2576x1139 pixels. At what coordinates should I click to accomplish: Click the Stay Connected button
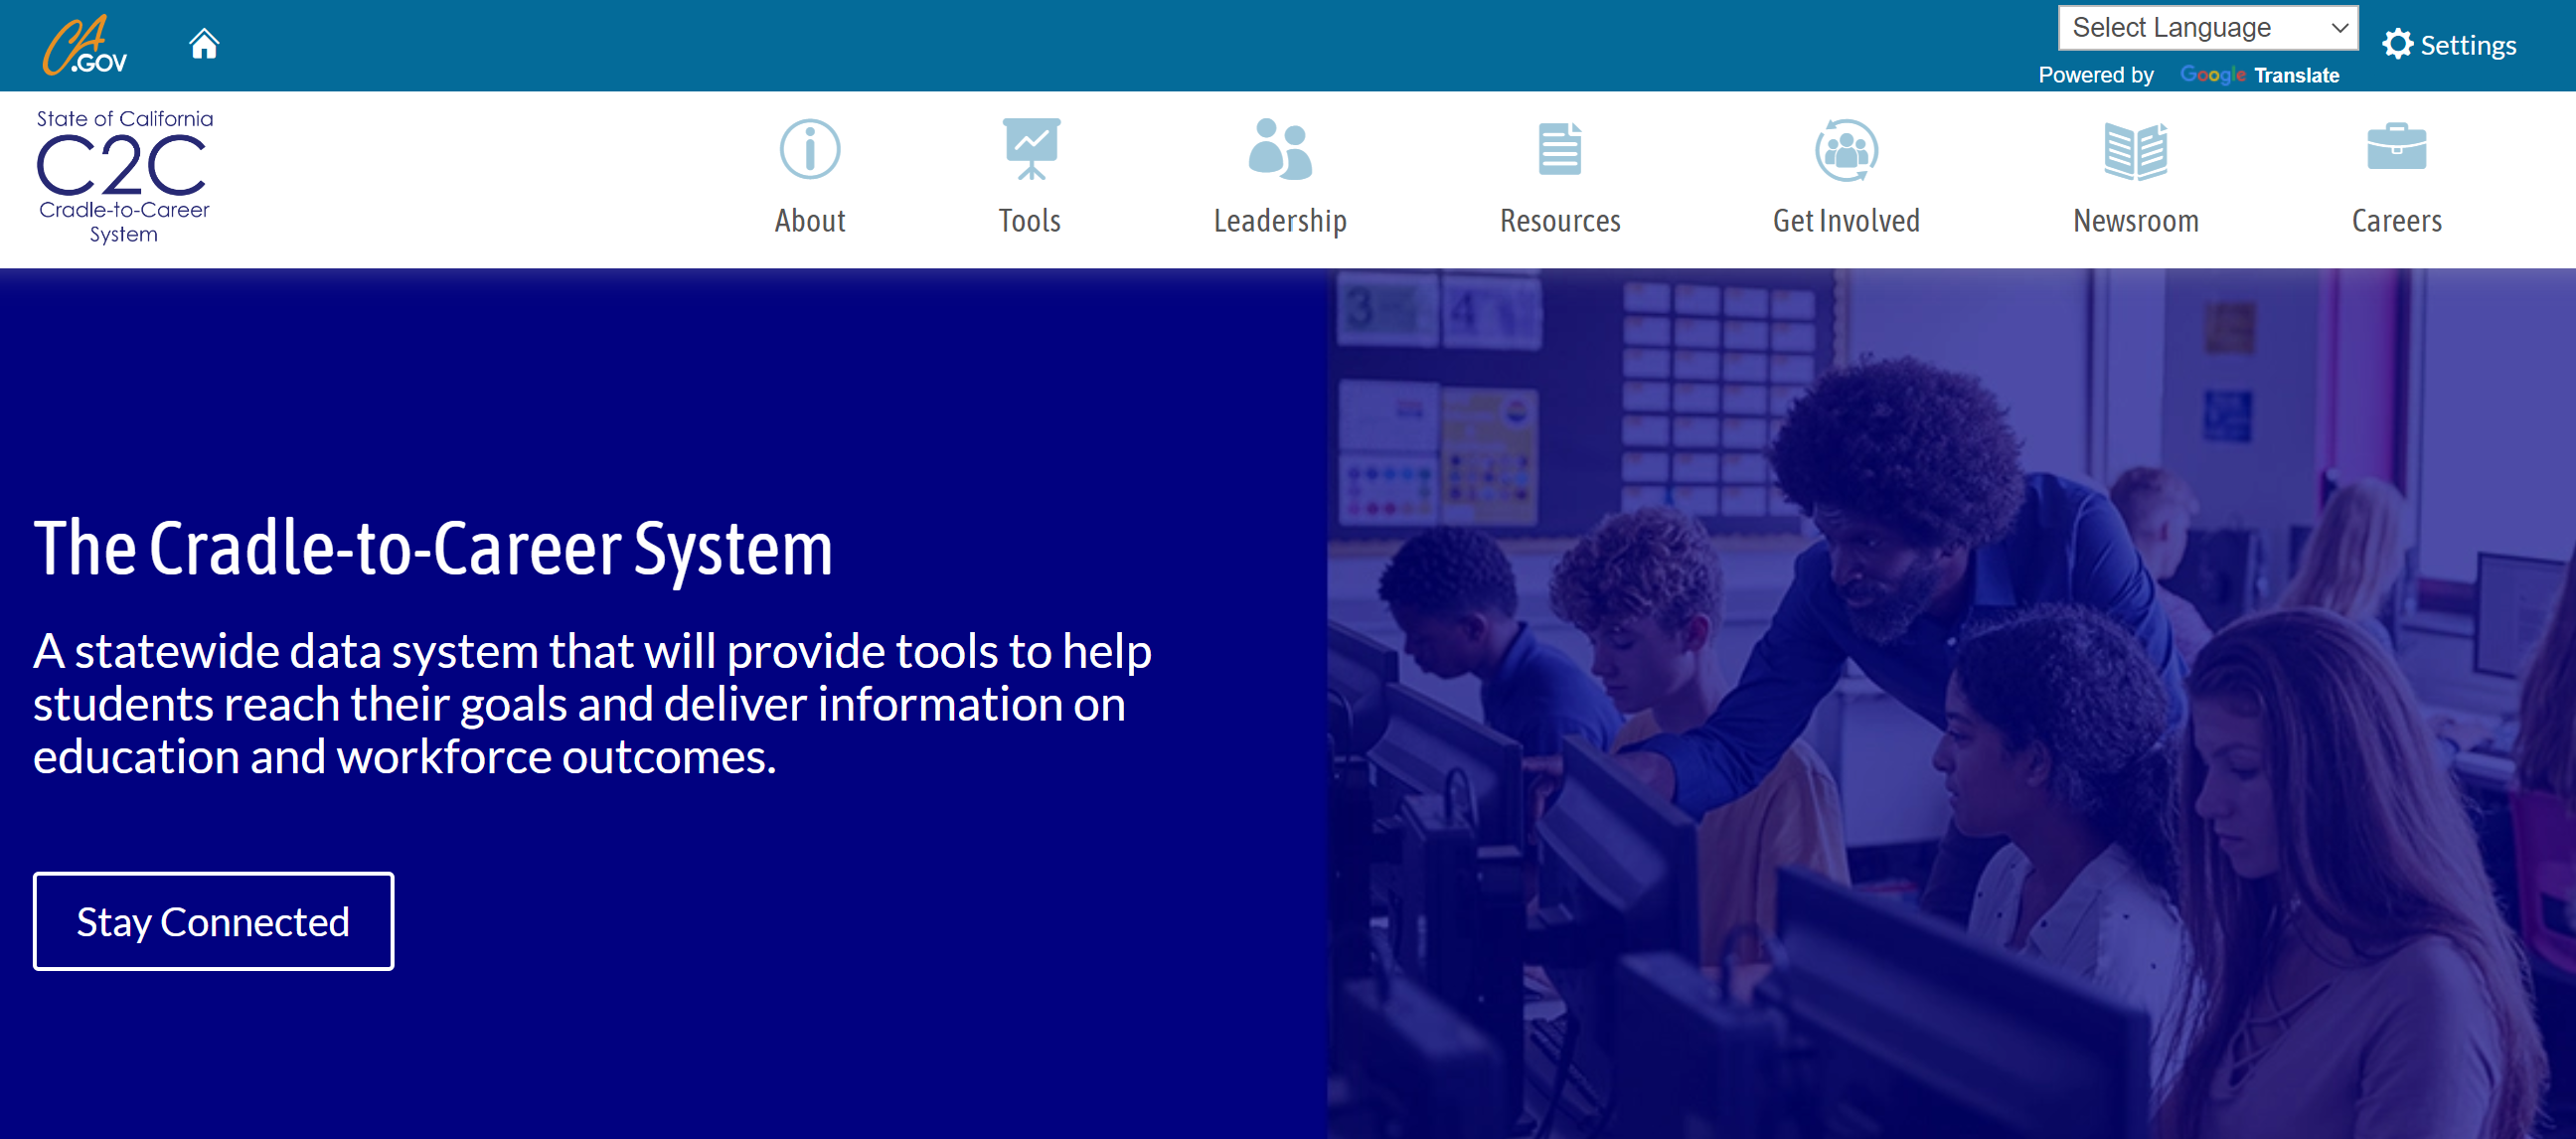point(213,921)
